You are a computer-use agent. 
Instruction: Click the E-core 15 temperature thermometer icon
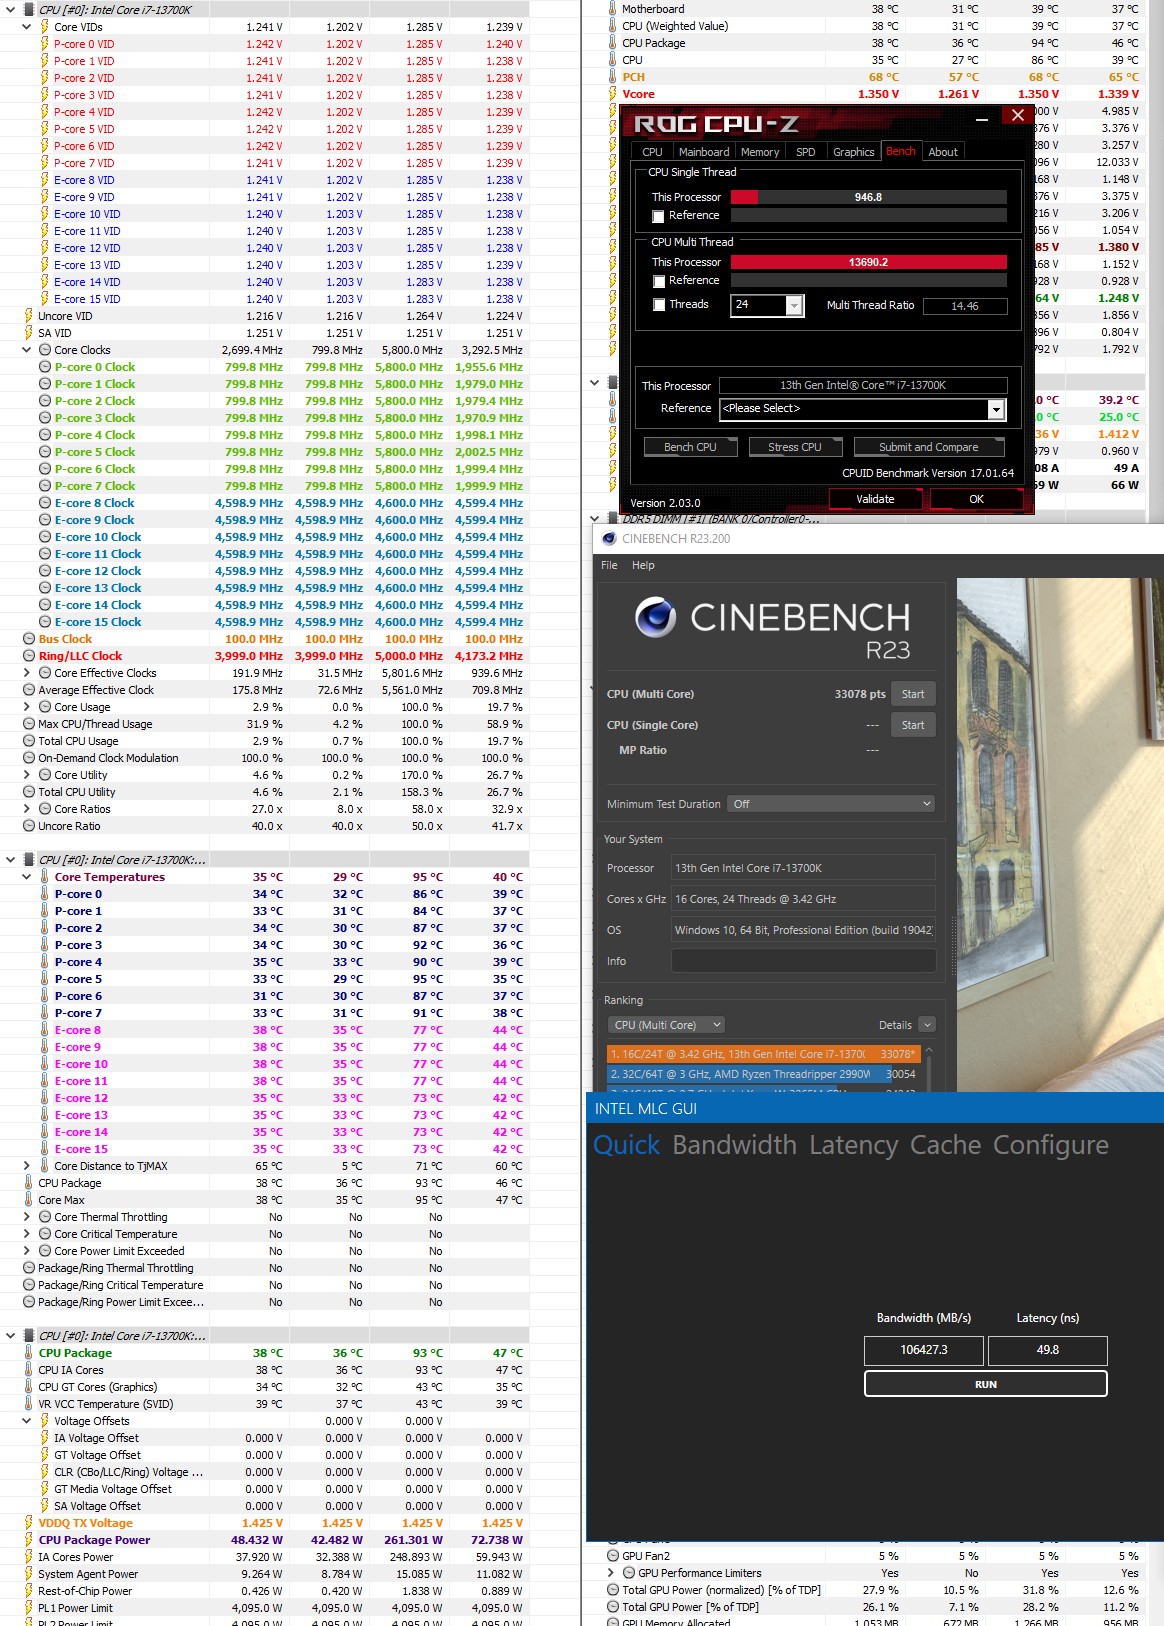[45, 1149]
